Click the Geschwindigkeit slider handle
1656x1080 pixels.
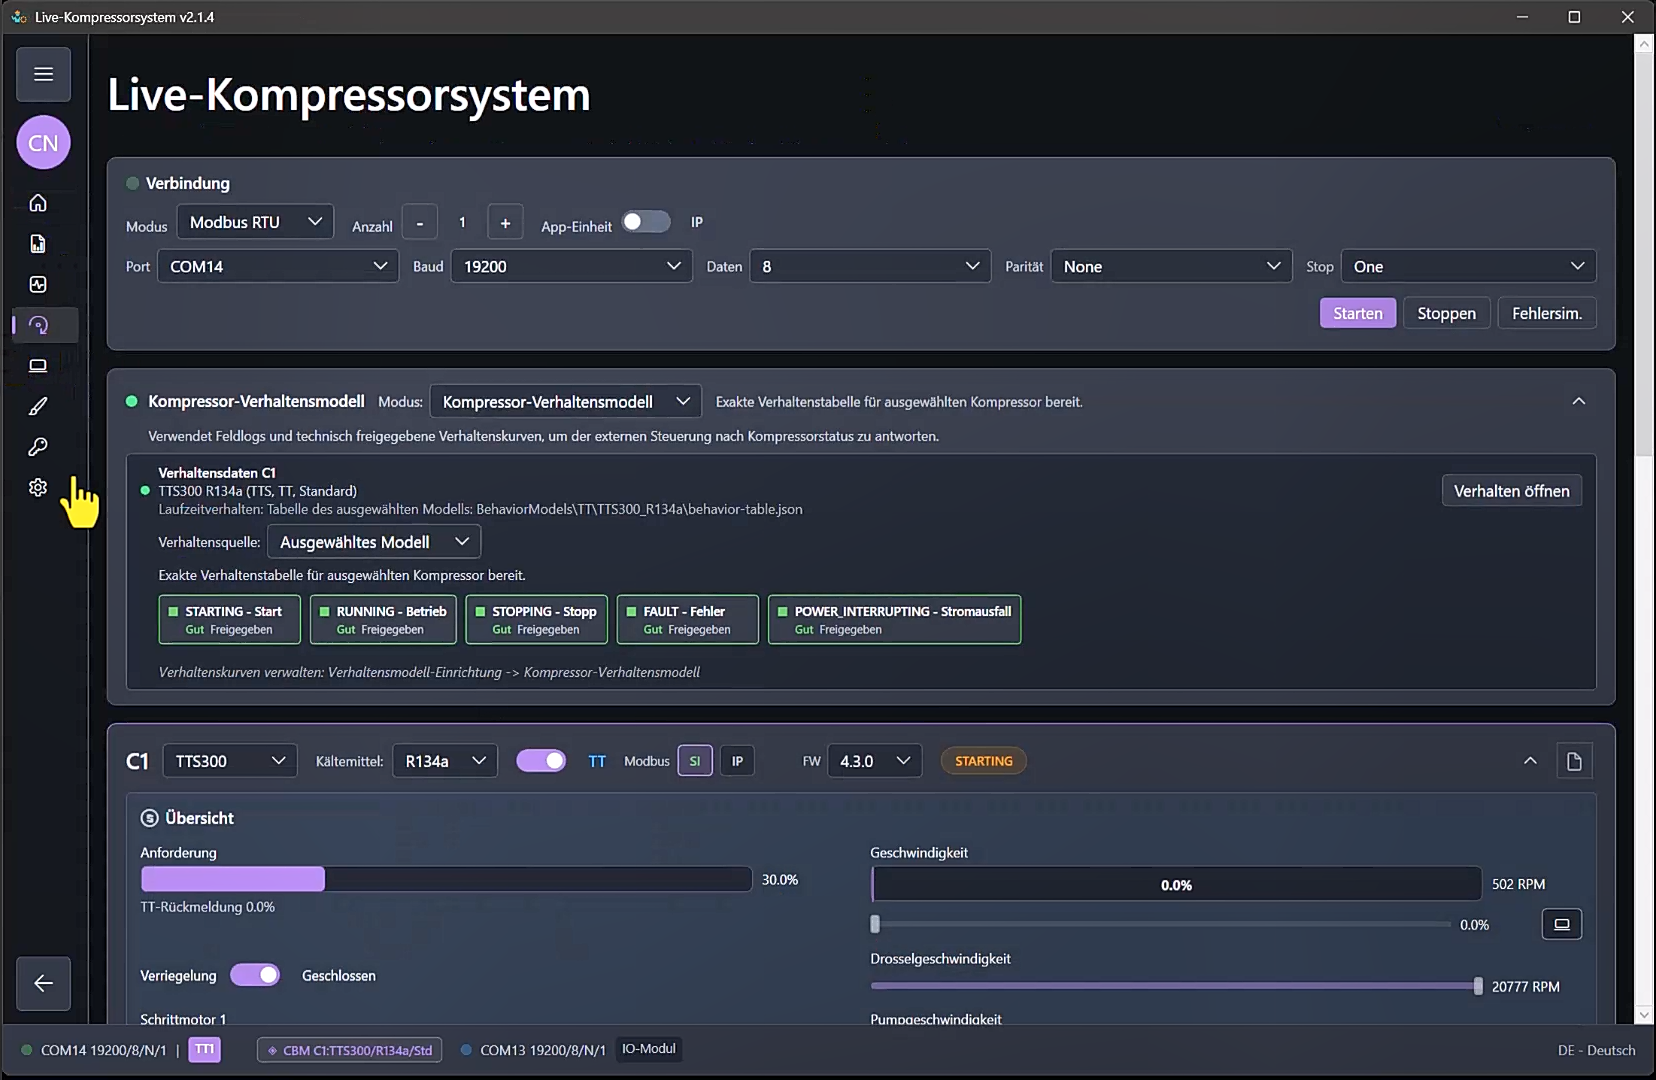click(875, 924)
